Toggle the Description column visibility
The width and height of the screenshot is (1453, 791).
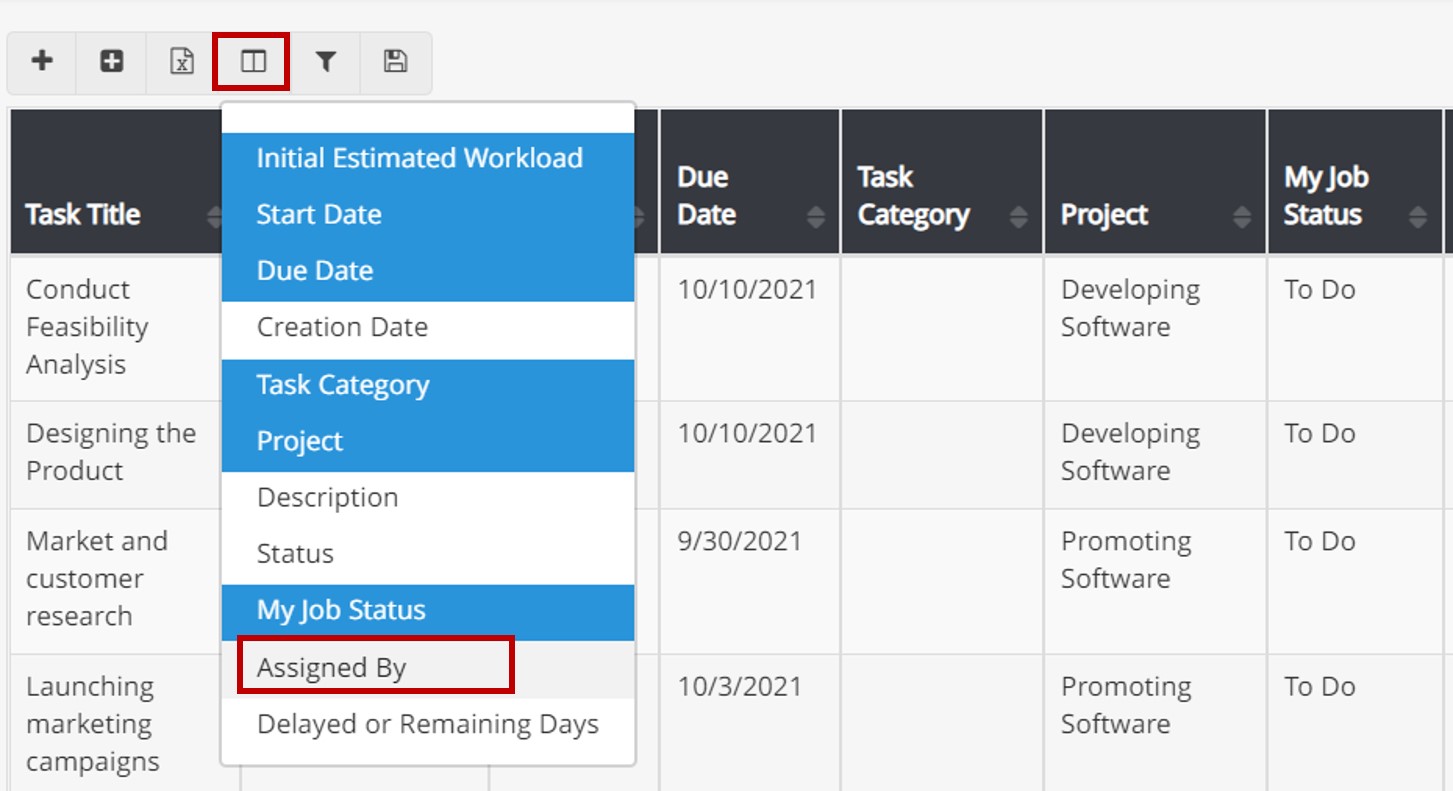pyautogui.click(x=326, y=497)
